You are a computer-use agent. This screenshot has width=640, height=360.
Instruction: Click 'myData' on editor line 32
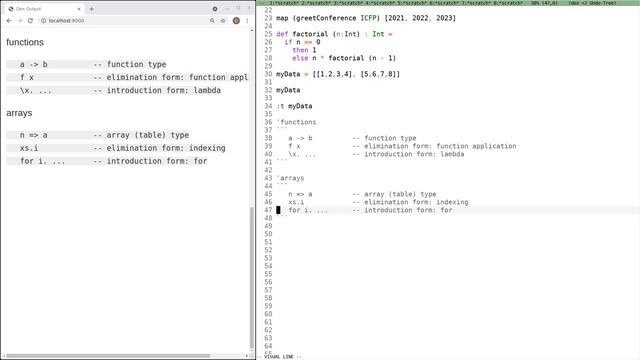coord(288,90)
